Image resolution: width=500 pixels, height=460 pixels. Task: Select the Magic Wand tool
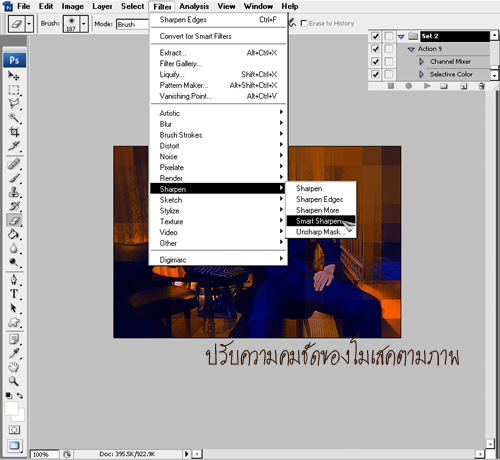point(14,118)
